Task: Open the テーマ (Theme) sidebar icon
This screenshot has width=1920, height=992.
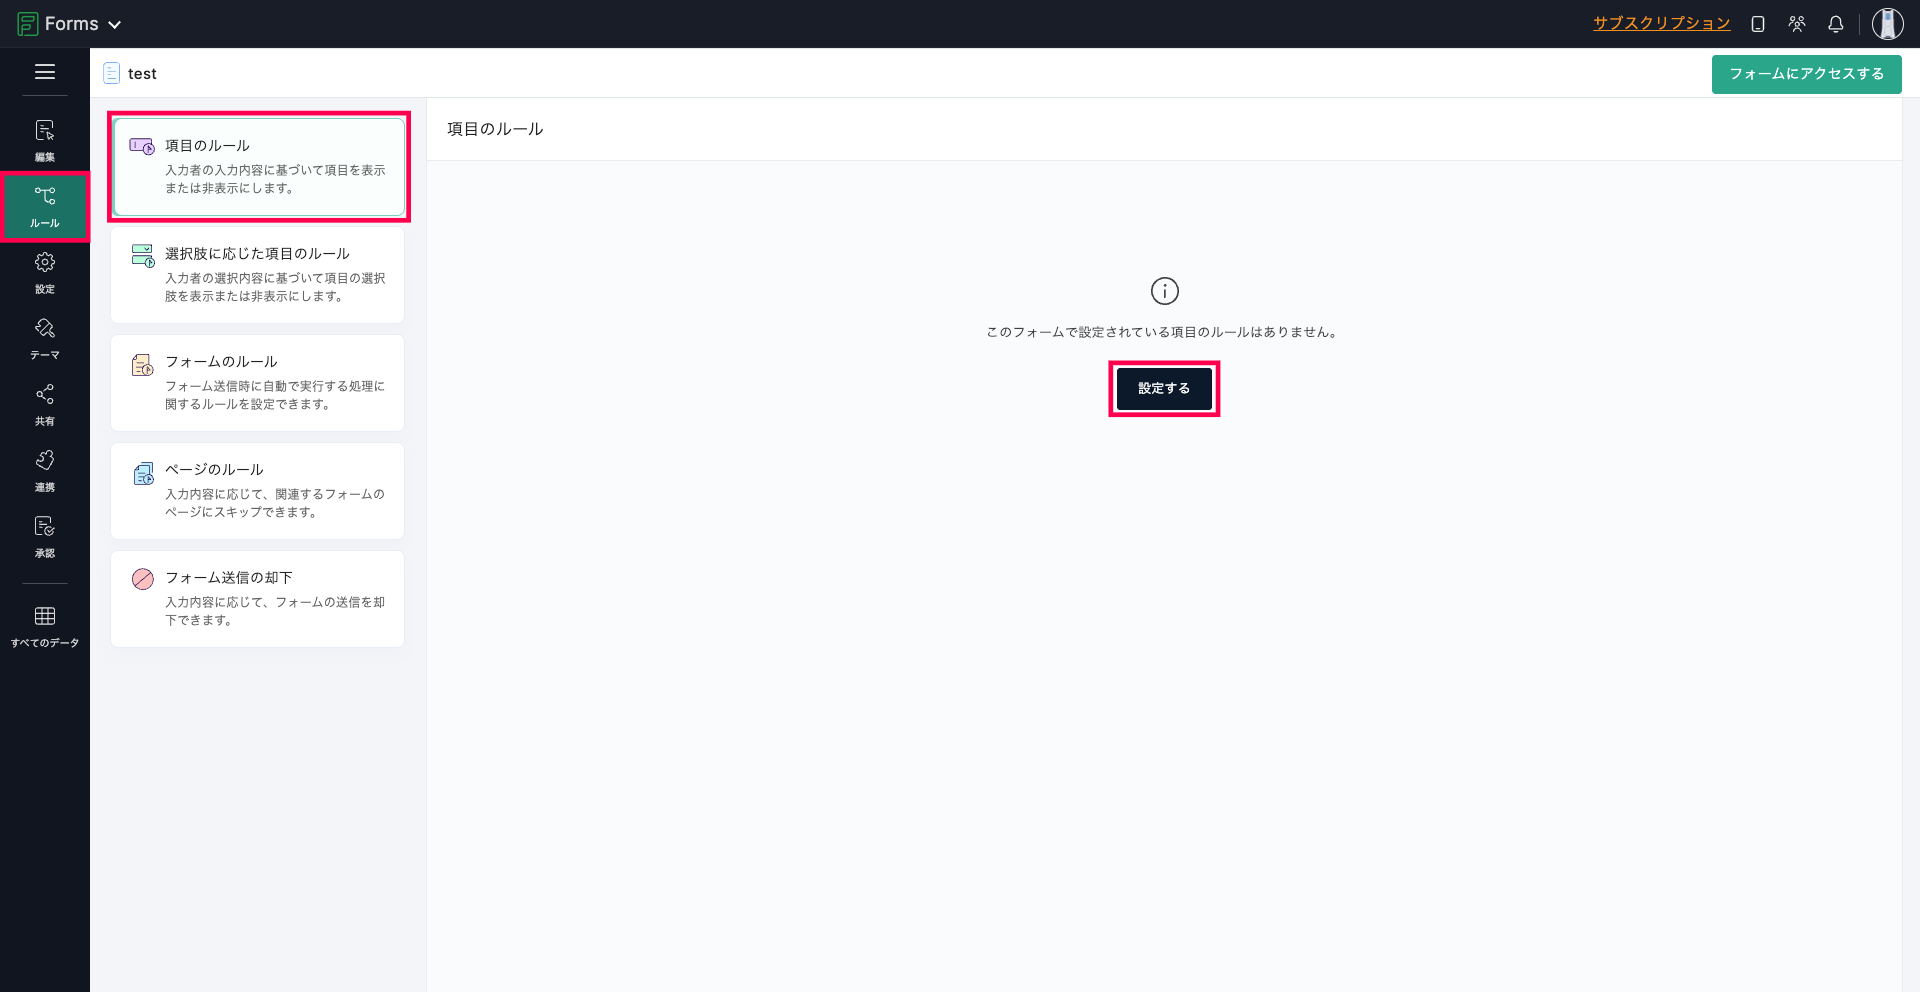Action: point(45,338)
